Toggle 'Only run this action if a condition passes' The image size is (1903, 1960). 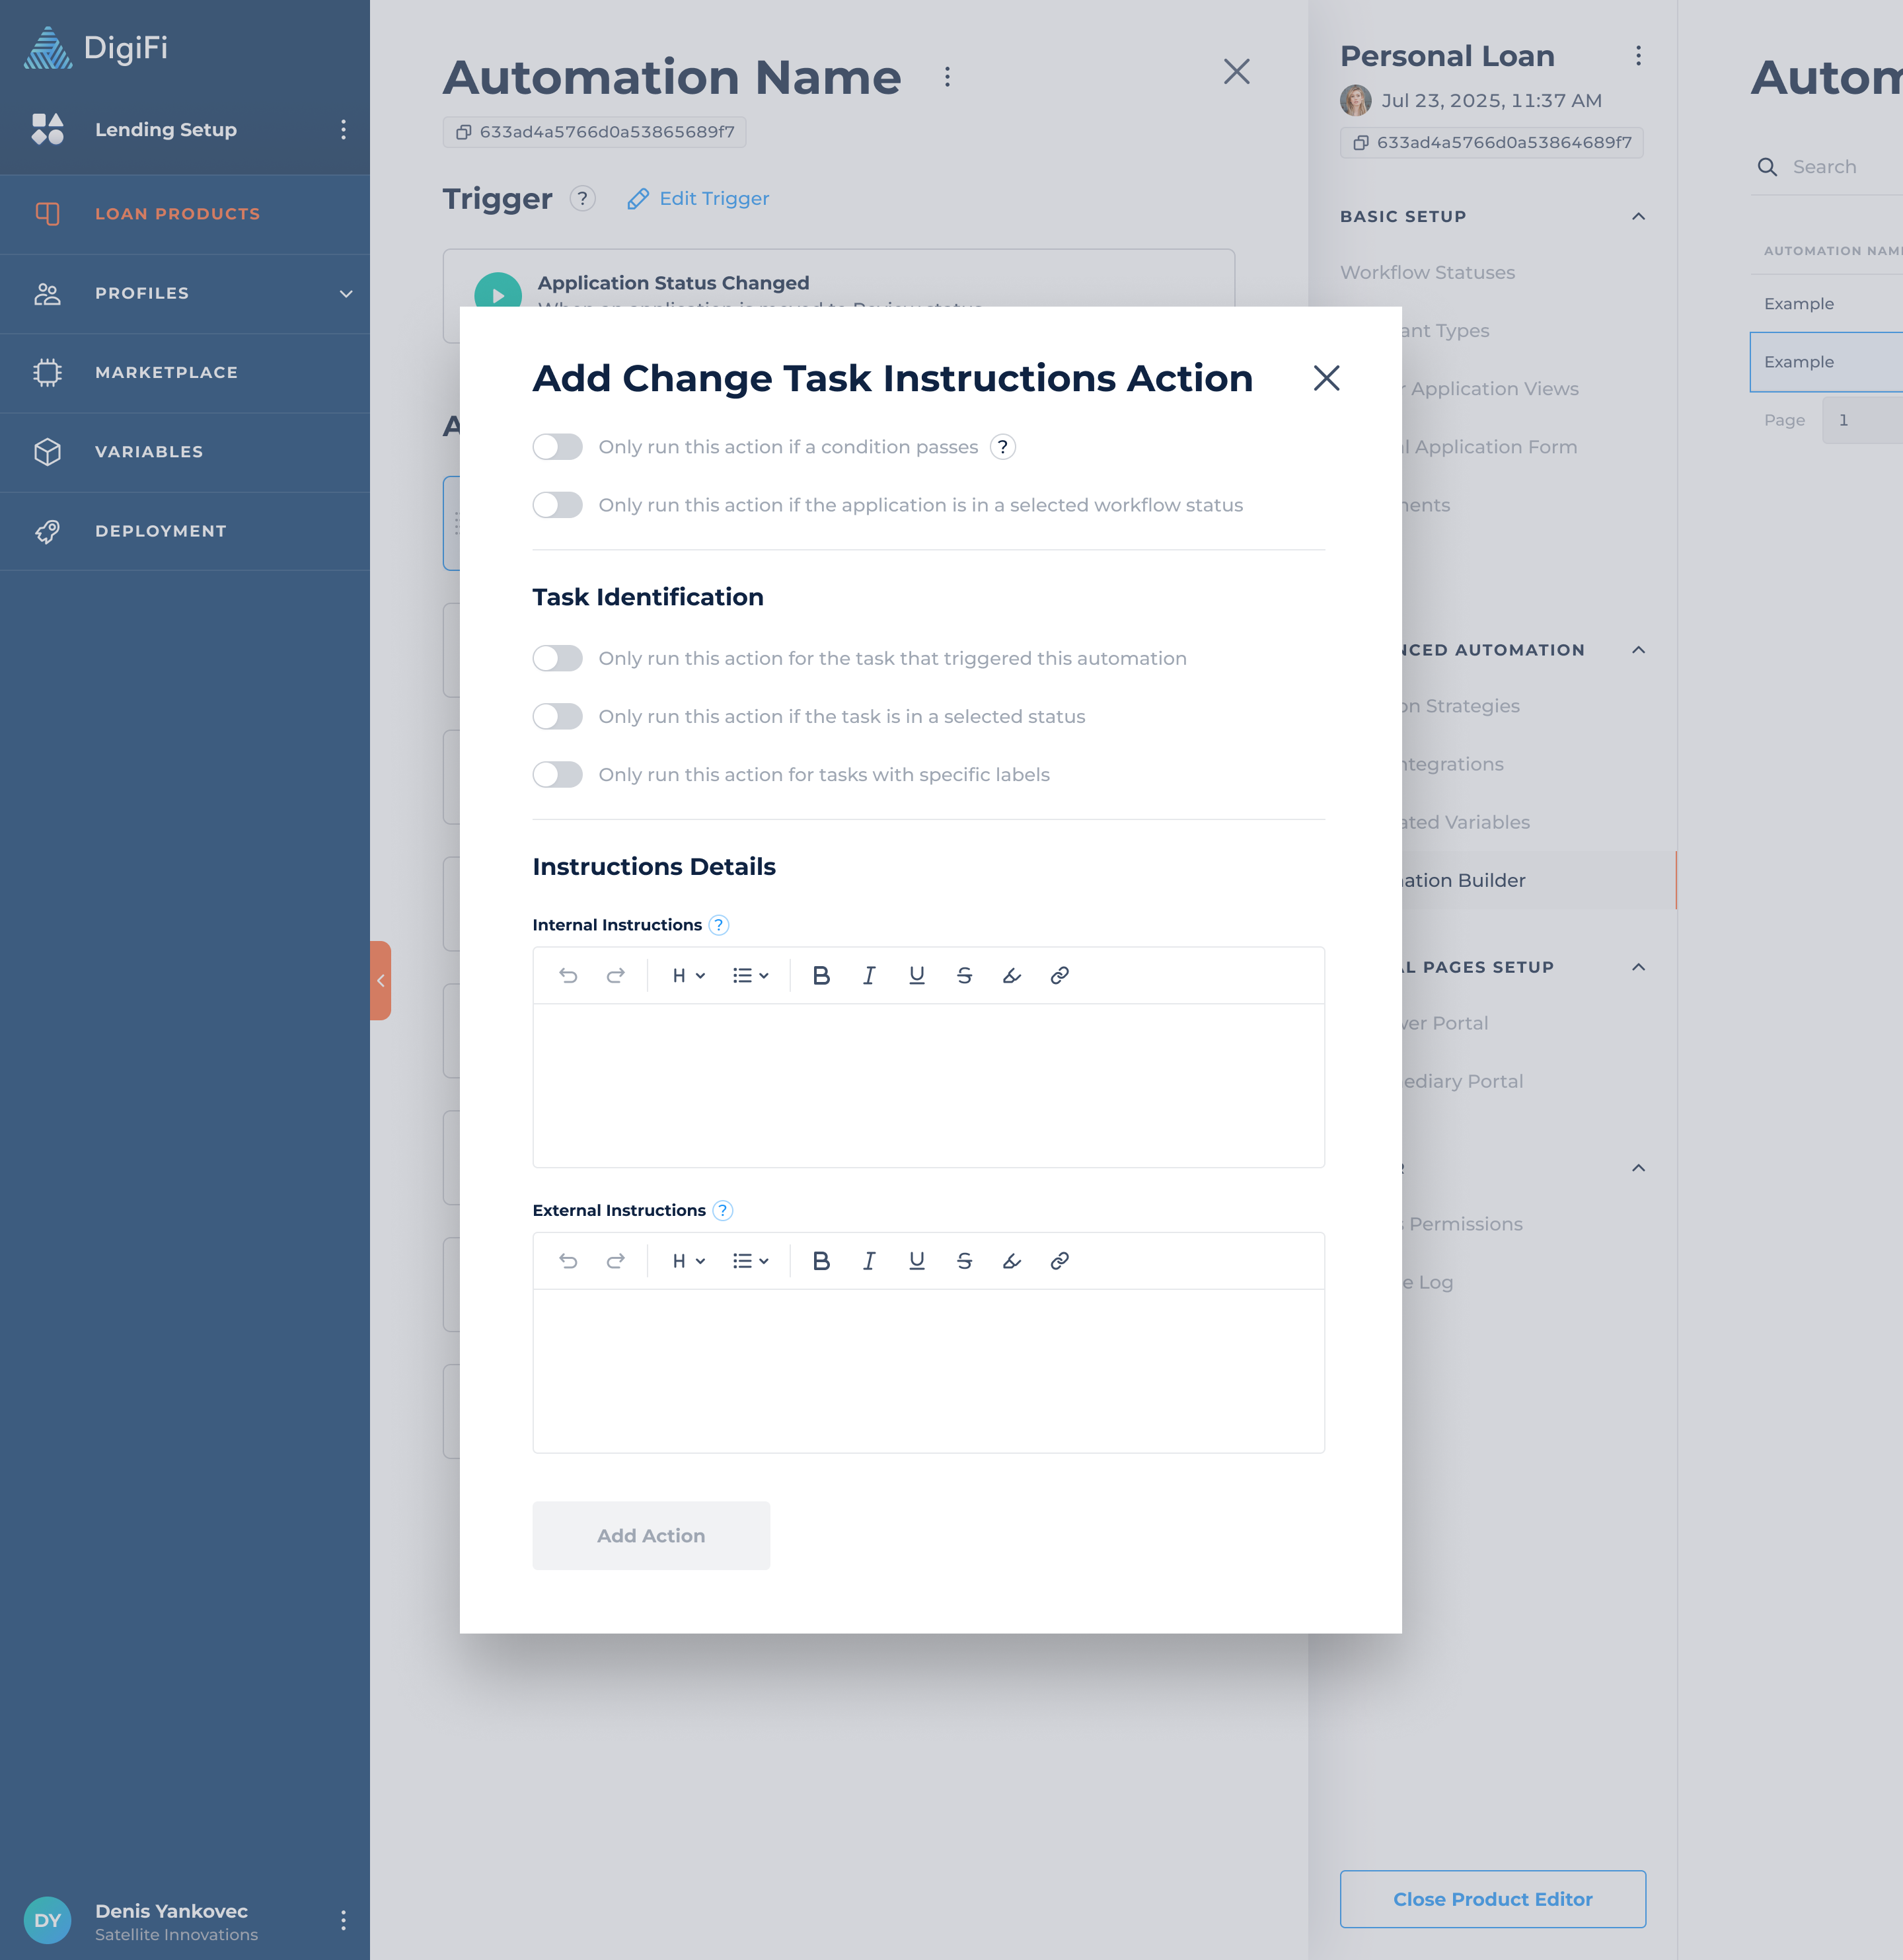point(557,447)
